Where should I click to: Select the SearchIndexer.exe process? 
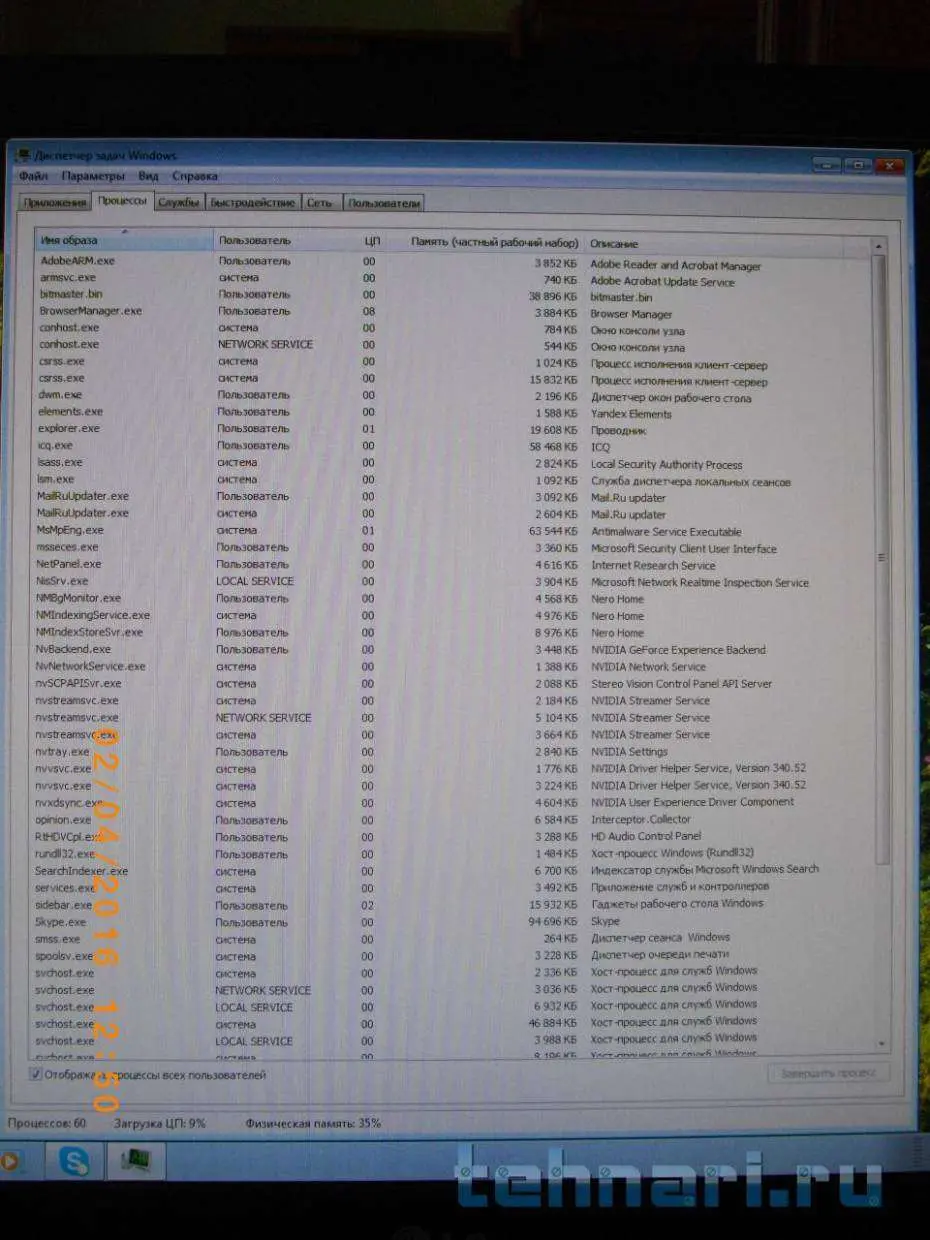click(x=453, y=871)
